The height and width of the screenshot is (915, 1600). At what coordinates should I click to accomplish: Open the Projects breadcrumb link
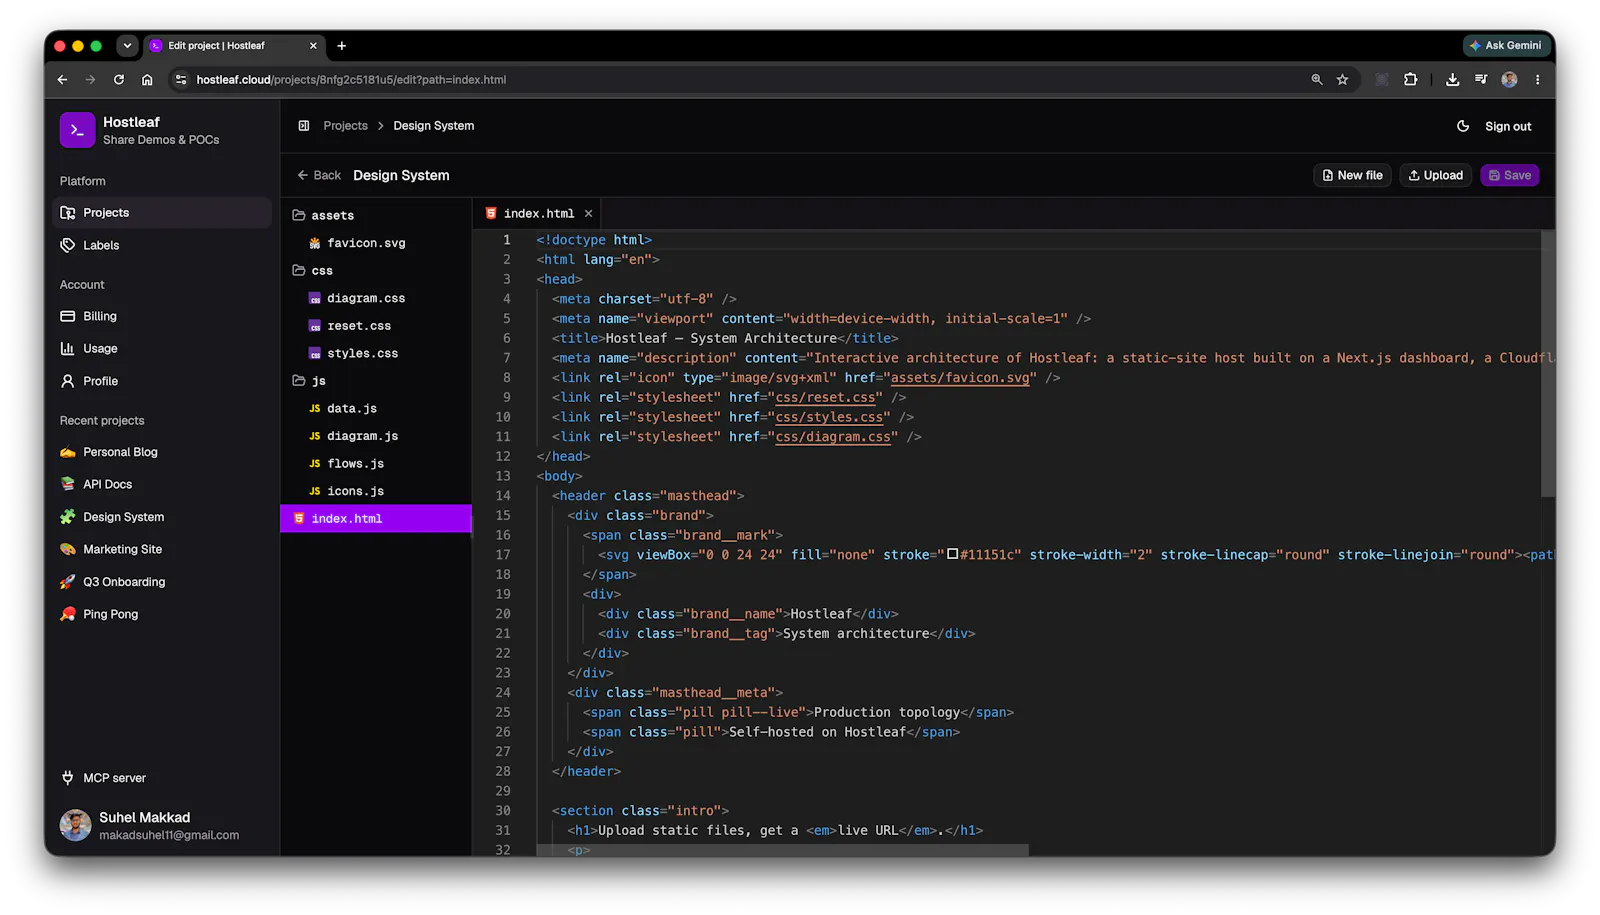pos(345,126)
